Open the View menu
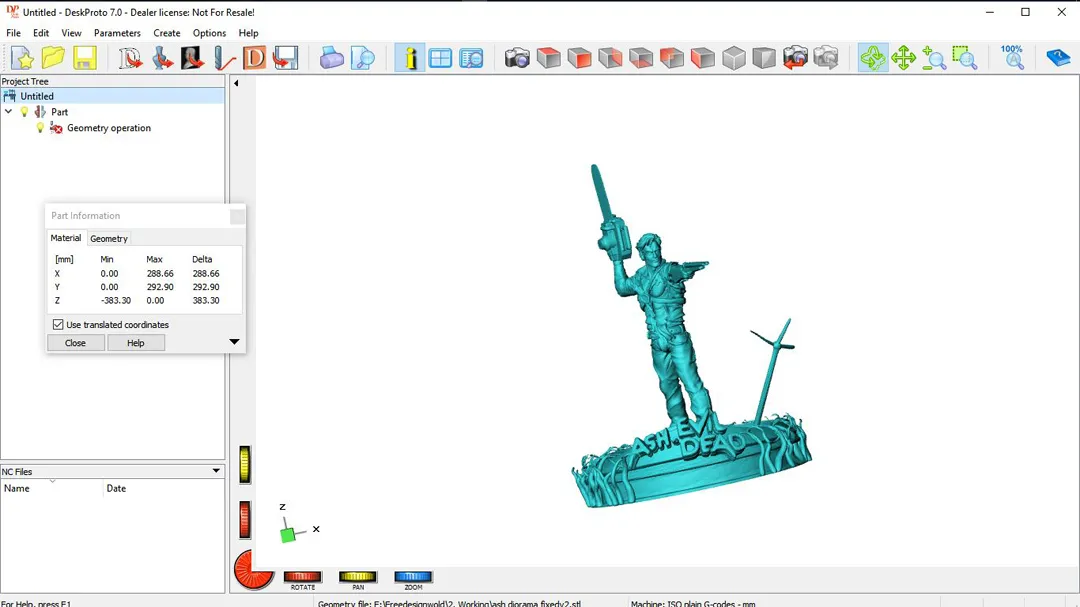 point(71,33)
